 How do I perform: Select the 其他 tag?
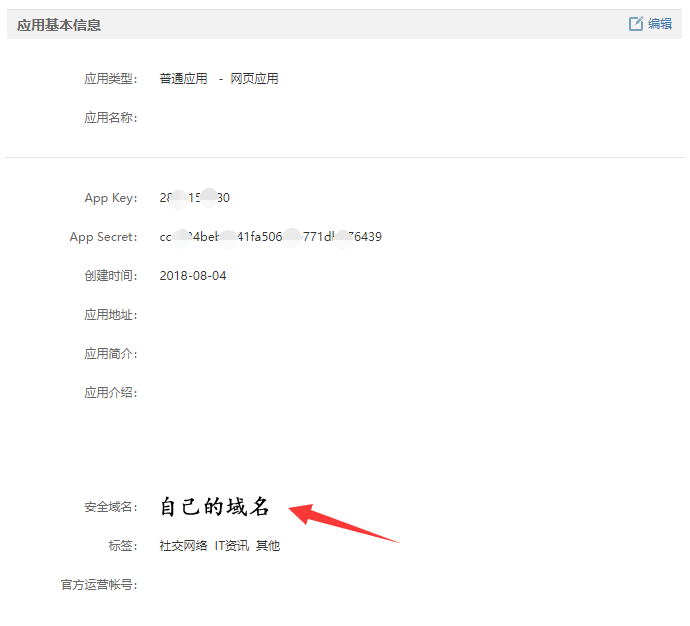268,546
